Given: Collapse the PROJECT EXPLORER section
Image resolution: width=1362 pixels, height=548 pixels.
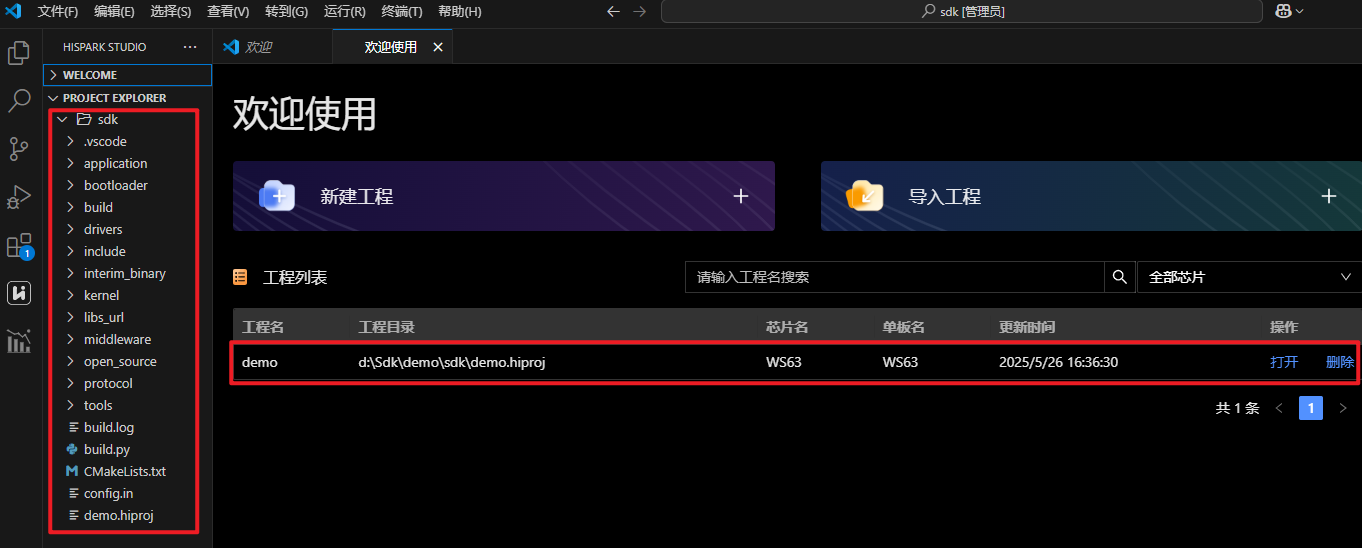Looking at the screenshot, I should pyautogui.click(x=114, y=98).
